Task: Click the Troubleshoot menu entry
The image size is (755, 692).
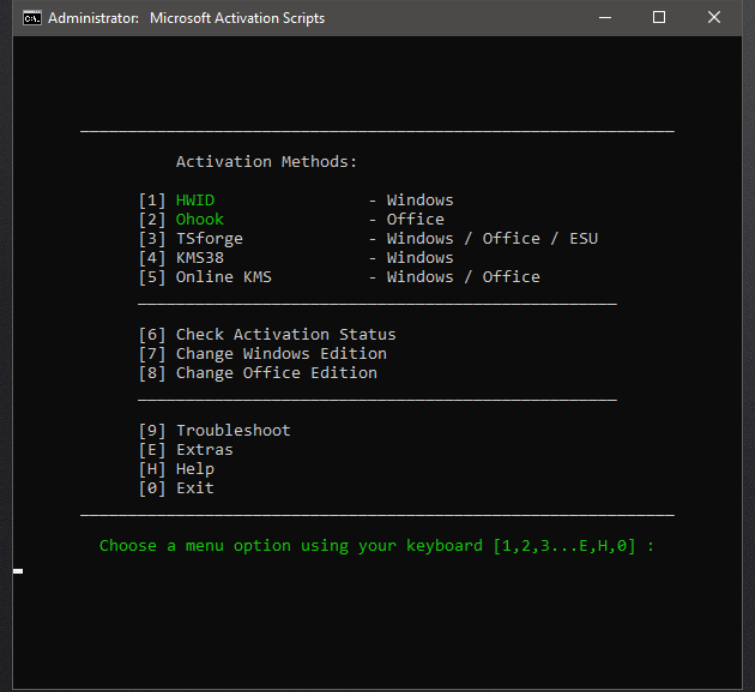Action: [233, 430]
